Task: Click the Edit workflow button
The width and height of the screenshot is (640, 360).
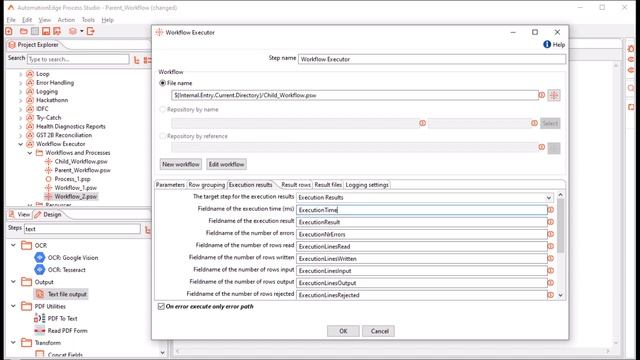Action: tap(227, 164)
